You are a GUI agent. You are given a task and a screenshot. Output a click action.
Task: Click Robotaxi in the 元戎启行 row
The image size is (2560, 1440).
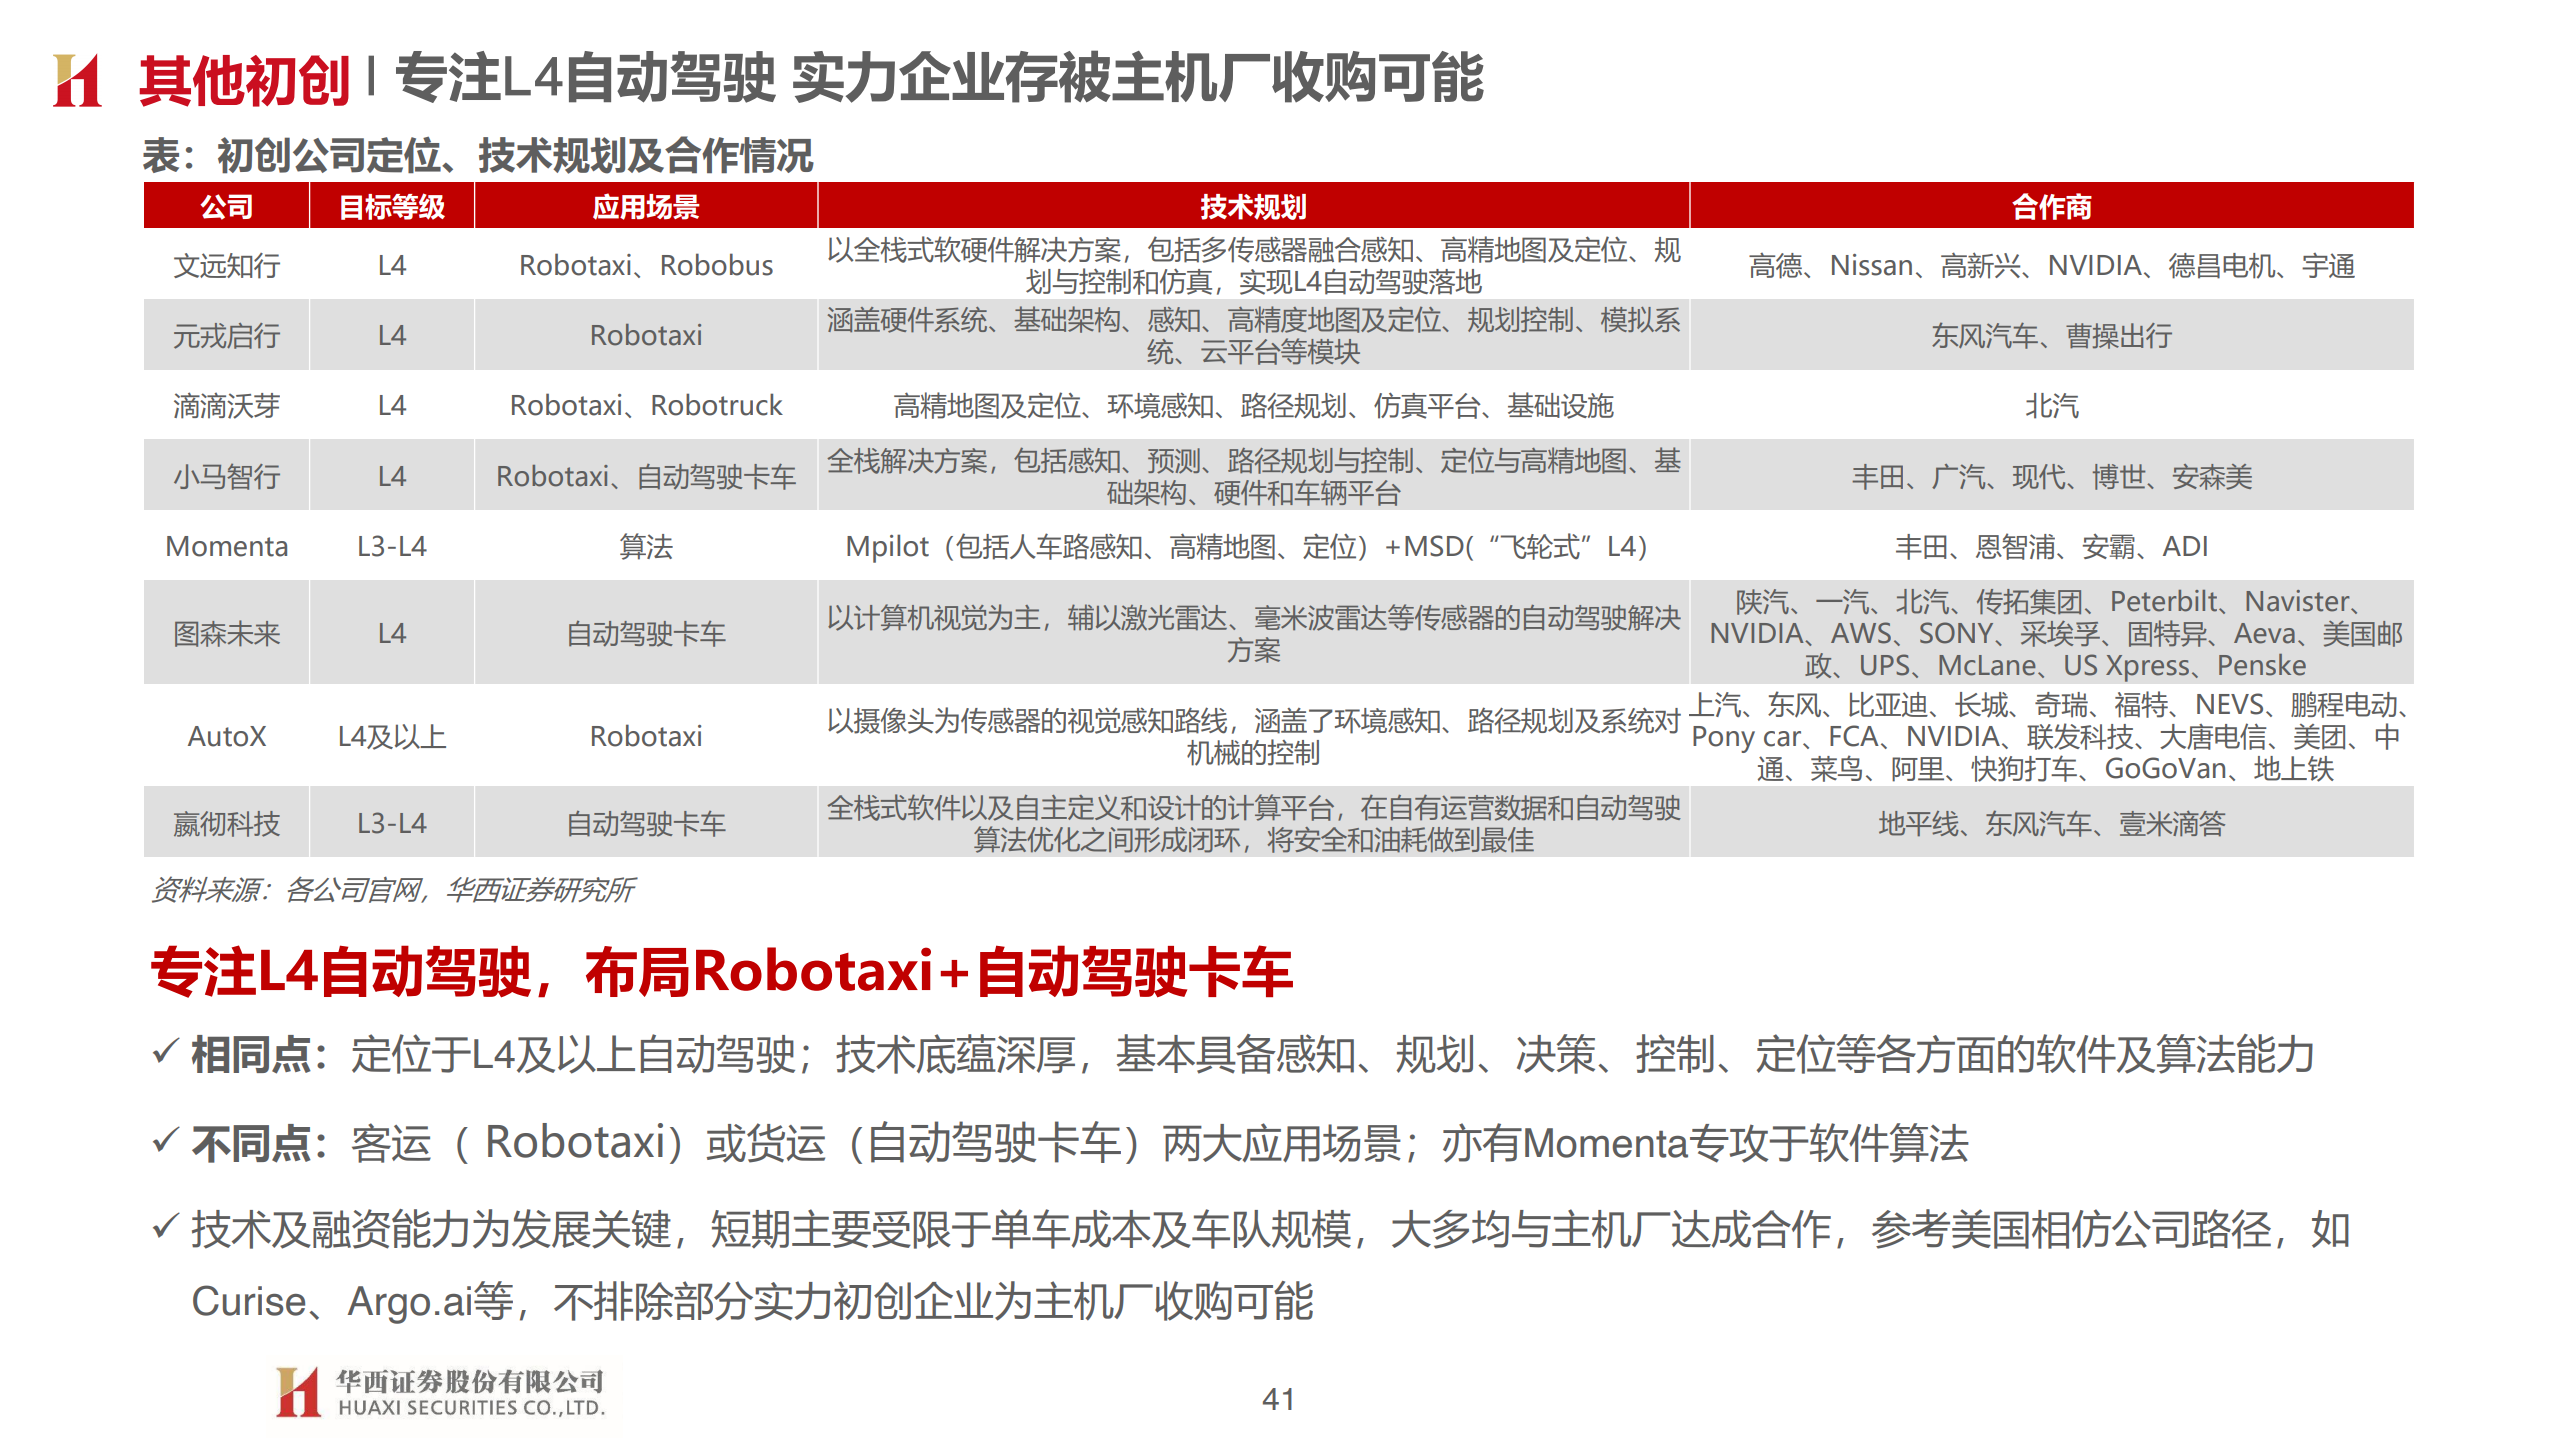point(645,335)
